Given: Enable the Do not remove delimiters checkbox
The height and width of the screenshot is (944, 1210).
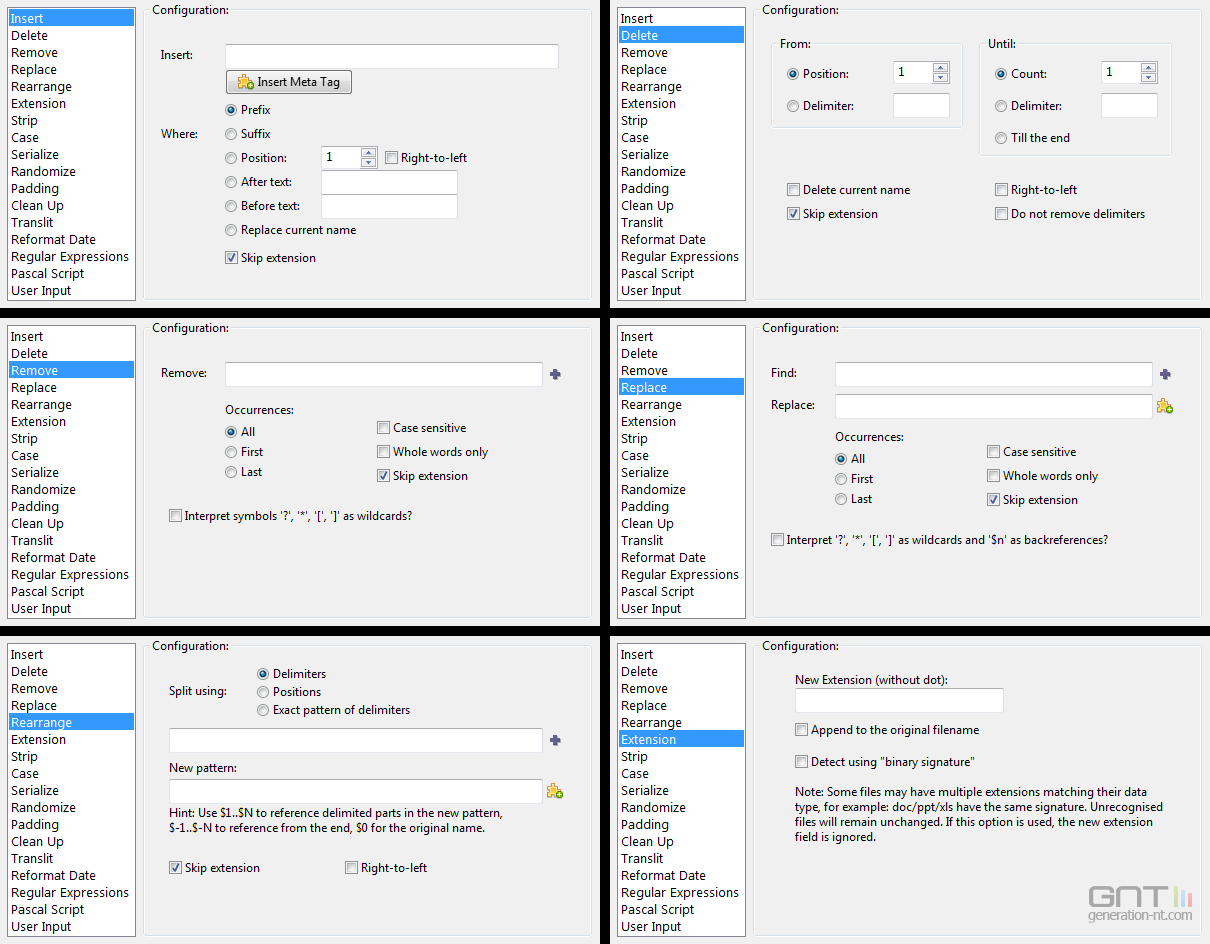Looking at the screenshot, I should [x=1001, y=214].
